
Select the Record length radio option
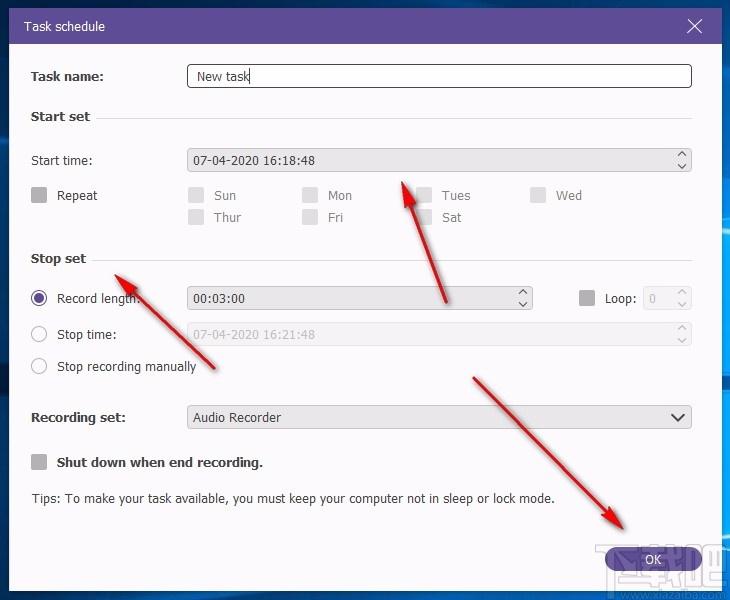click(x=39, y=298)
